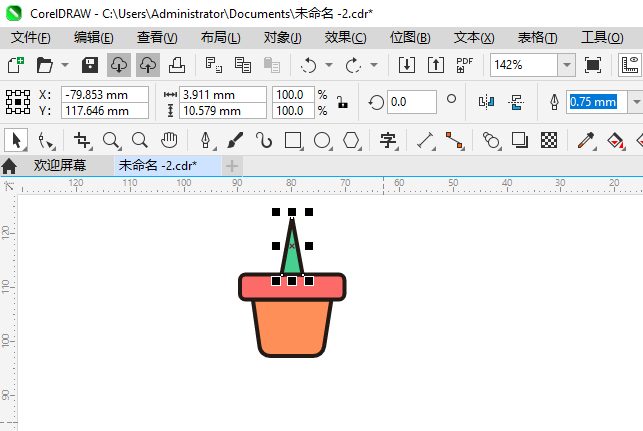
Task: Undo the last action
Action: coord(308,65)
